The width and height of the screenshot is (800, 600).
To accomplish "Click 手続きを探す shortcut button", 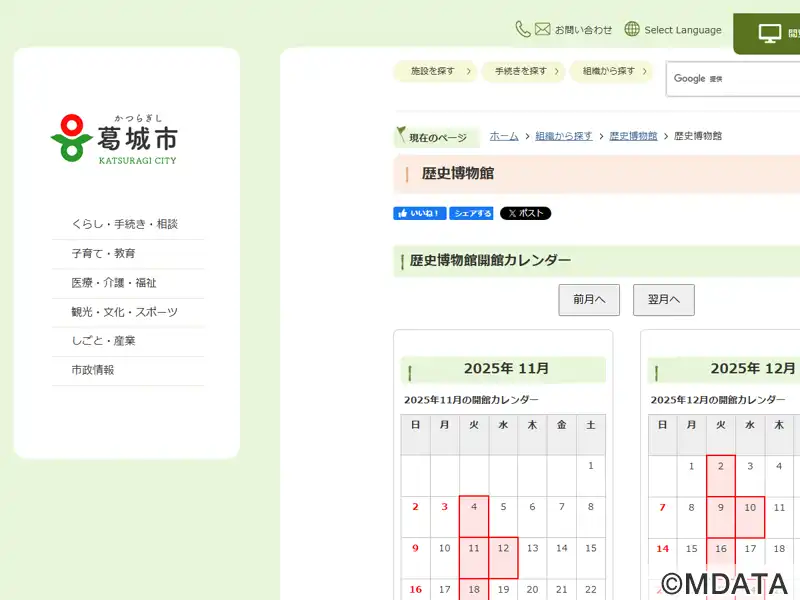I will (523, 71).
